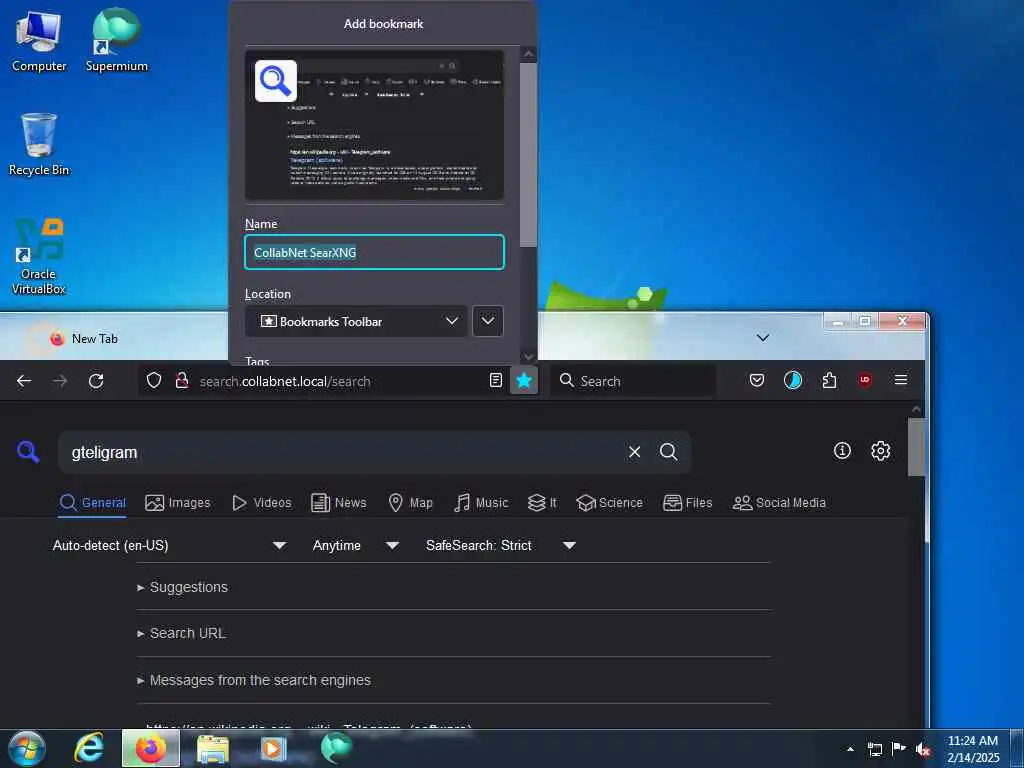Screen dimensions: 1024x768
Task: Open the language Auto-detect (en-US) dropdown
Action: point(169,545)
